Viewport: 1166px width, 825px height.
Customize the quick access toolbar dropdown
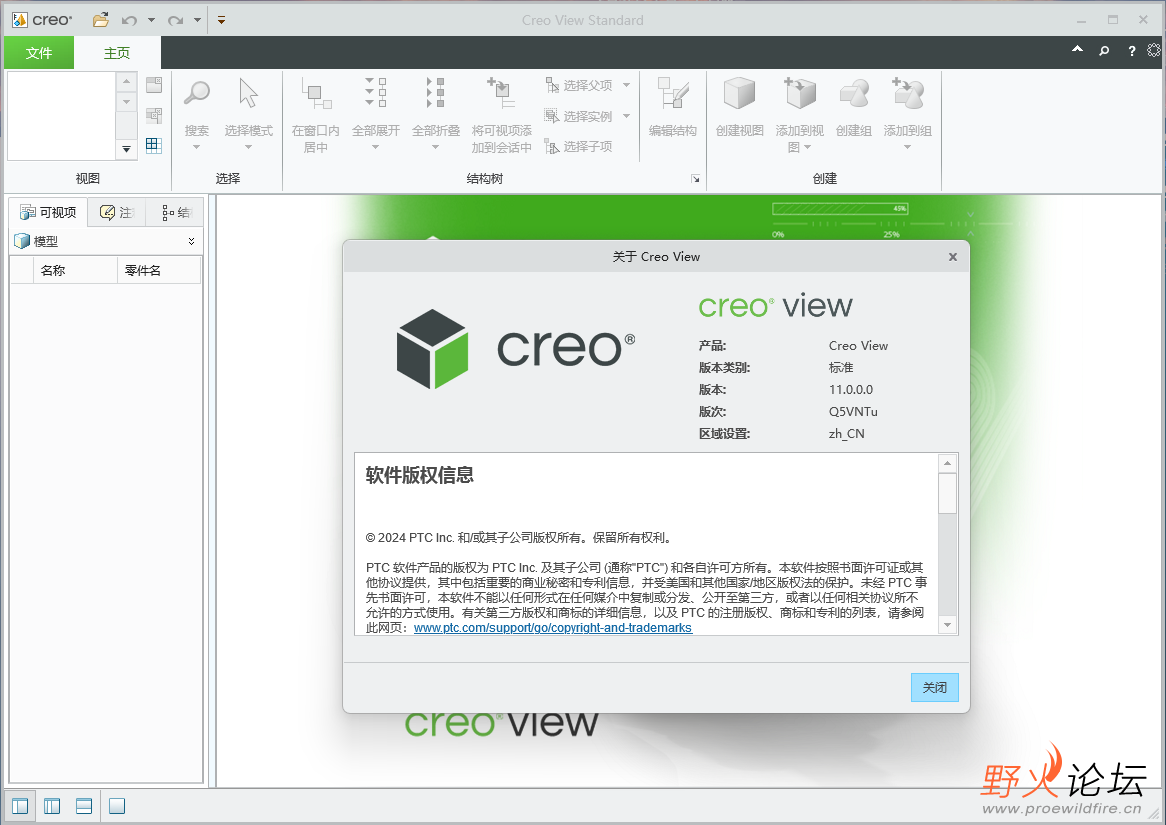pyautogui.click(x=221, y=20)
